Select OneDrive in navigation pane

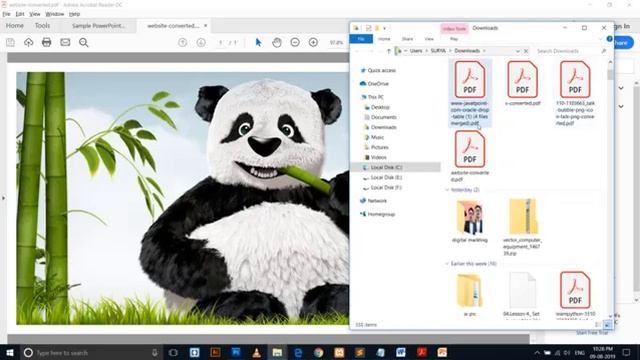coord(378,84)
